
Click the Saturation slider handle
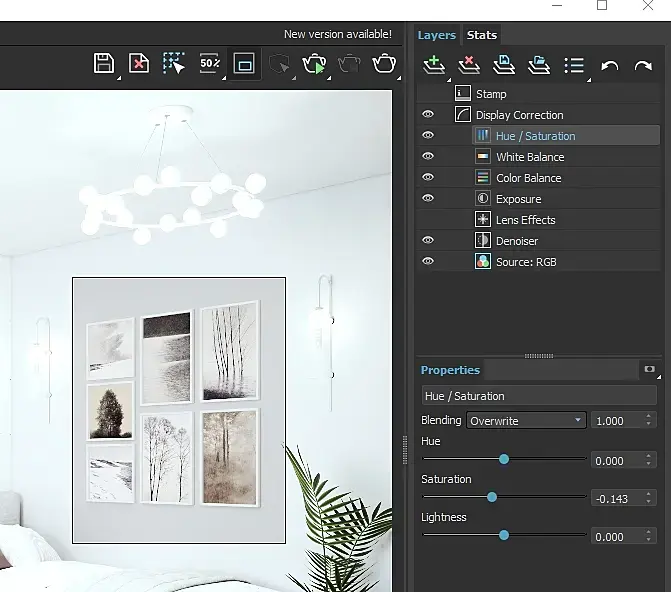click(x=492, y=497)
